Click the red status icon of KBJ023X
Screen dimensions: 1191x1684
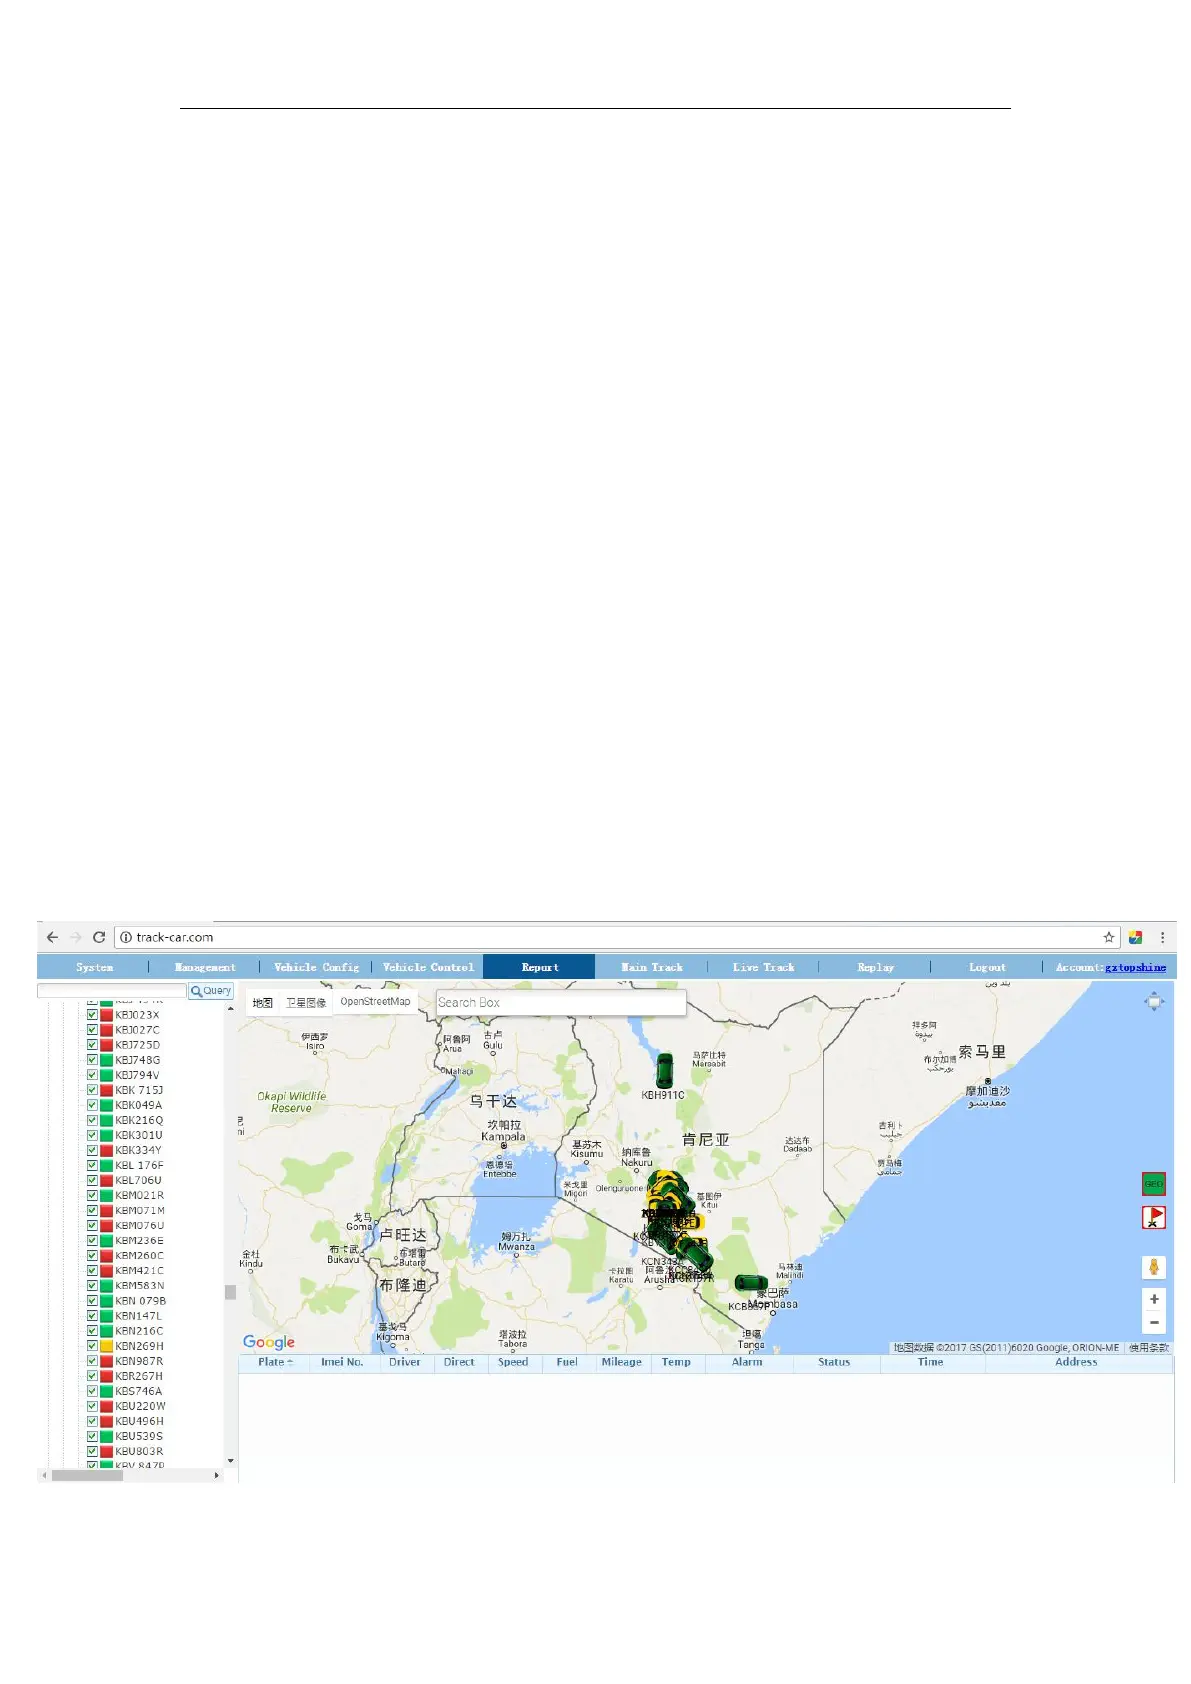point(106,1015)
